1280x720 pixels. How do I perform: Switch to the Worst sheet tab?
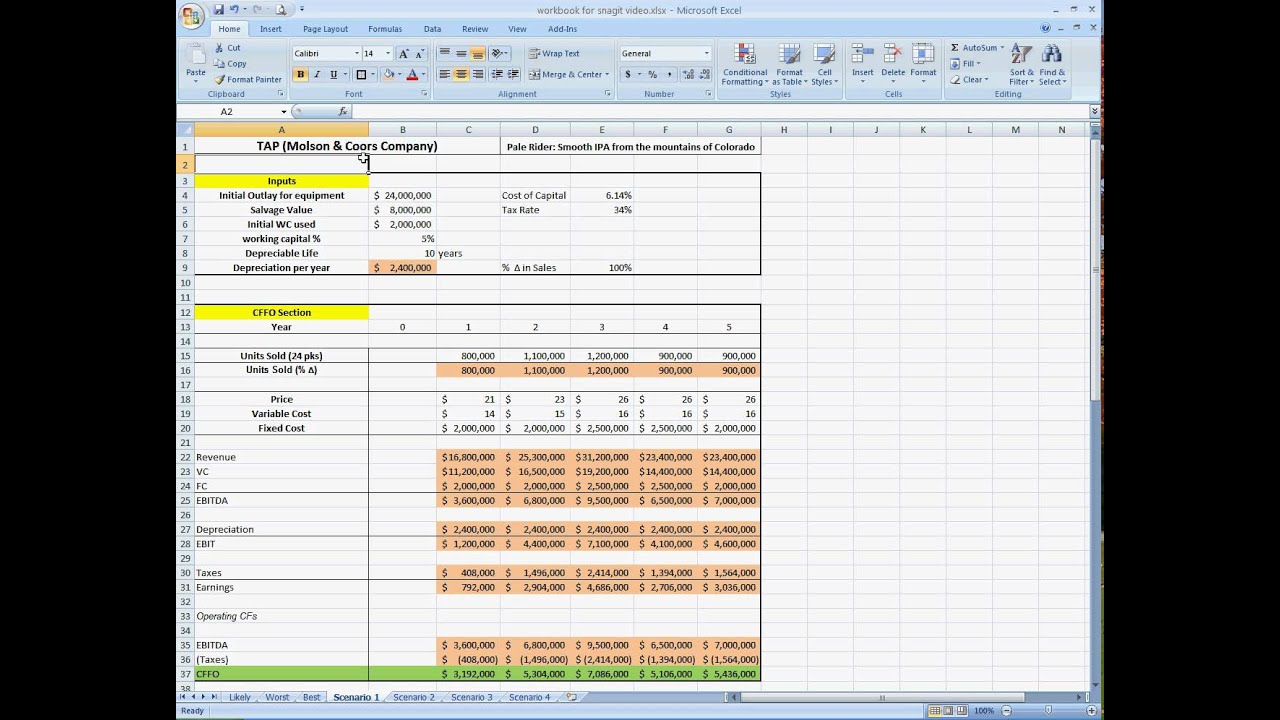[x=277, y=697]
